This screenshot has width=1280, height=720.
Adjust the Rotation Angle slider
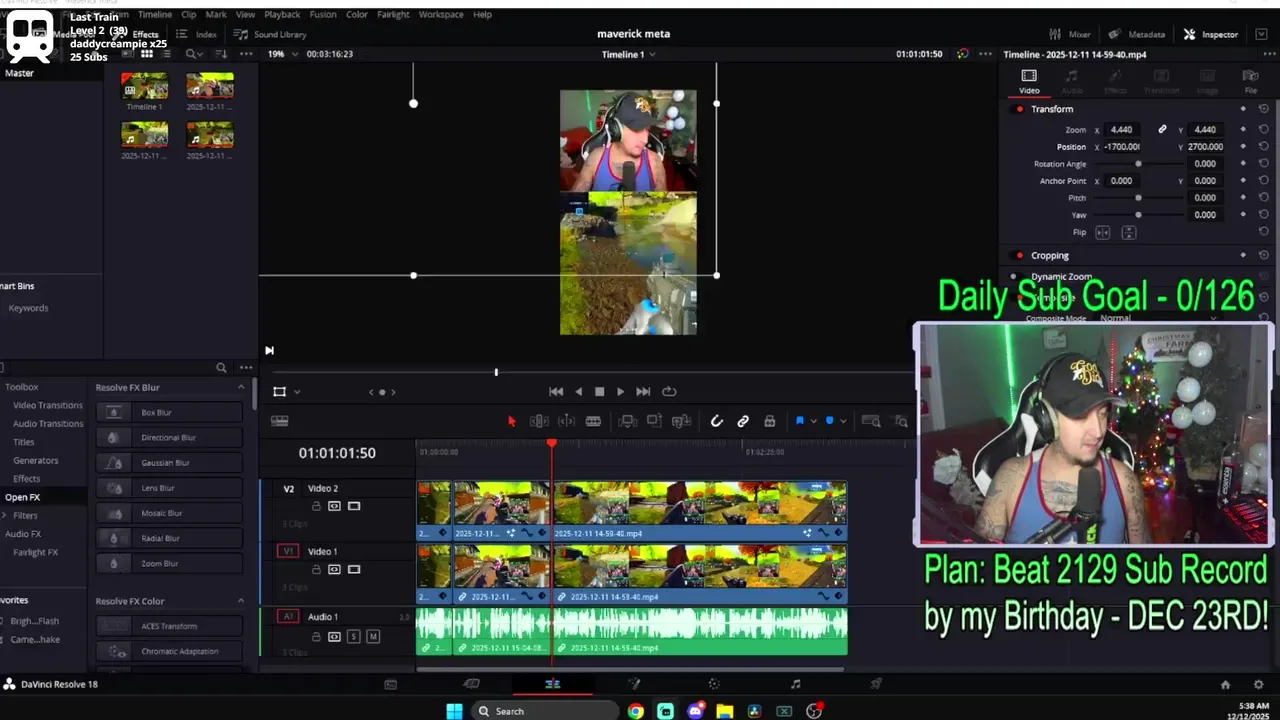(1138, 164)
